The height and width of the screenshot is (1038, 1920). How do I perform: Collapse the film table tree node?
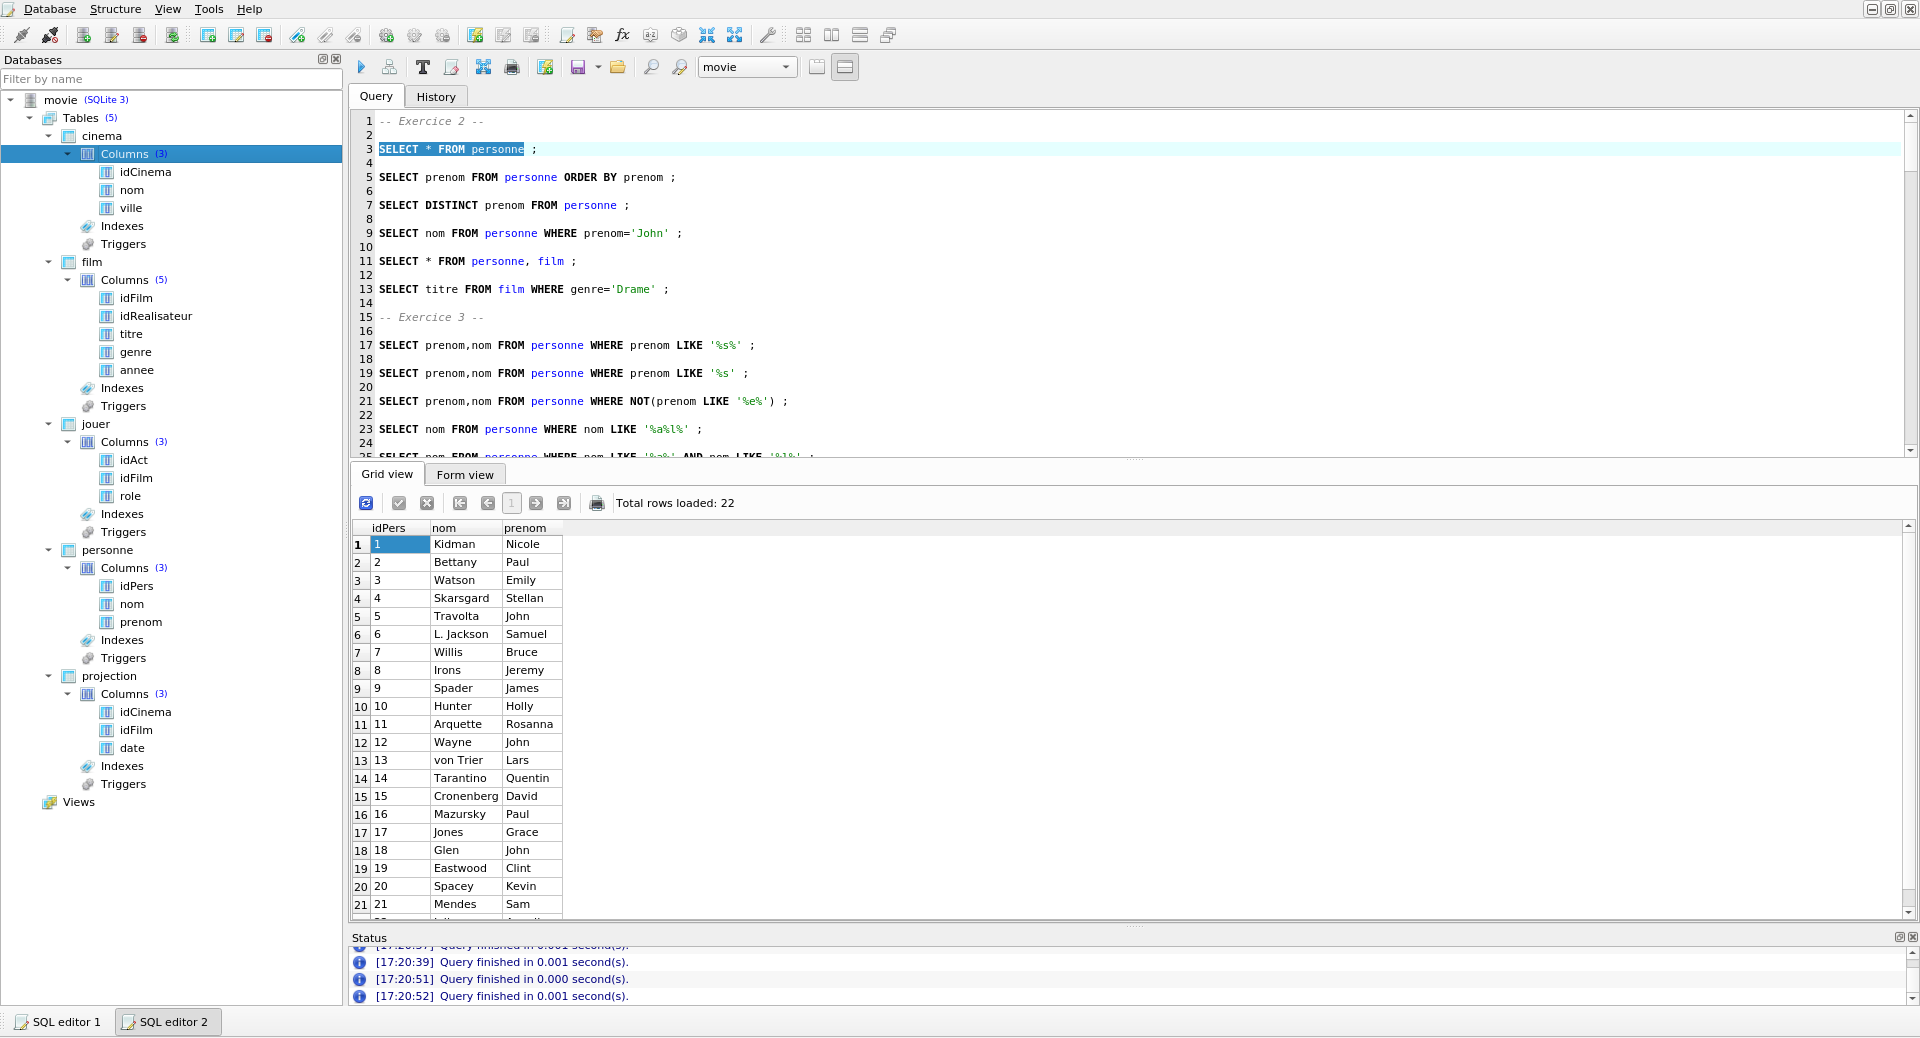coord(48,262)
